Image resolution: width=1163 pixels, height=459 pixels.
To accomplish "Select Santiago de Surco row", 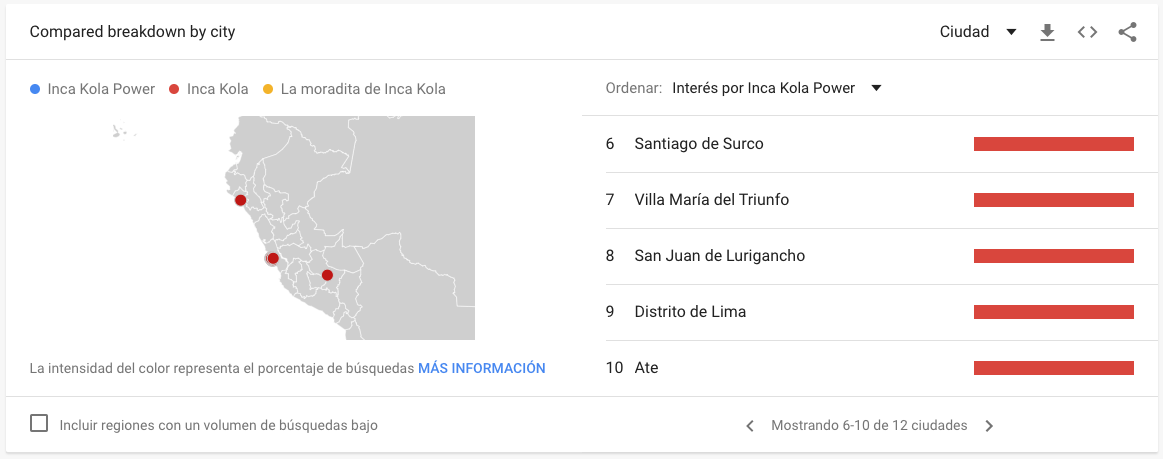I will [x=699, y=144].
